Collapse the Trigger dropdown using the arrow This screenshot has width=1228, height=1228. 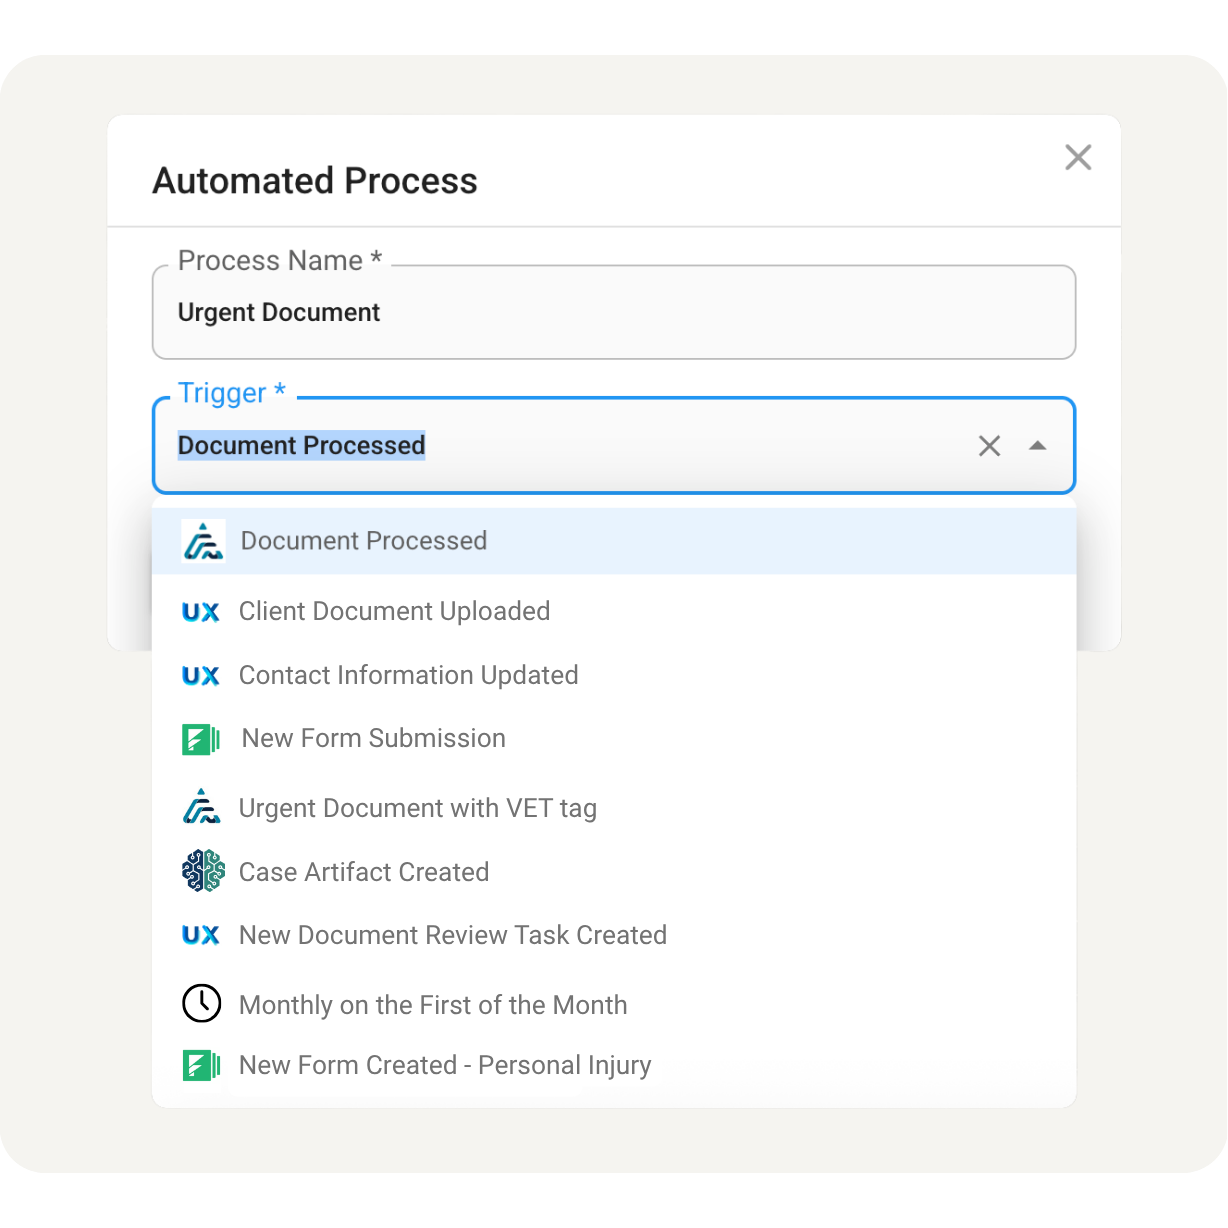pyautogui.click(x=1037, y=446)
